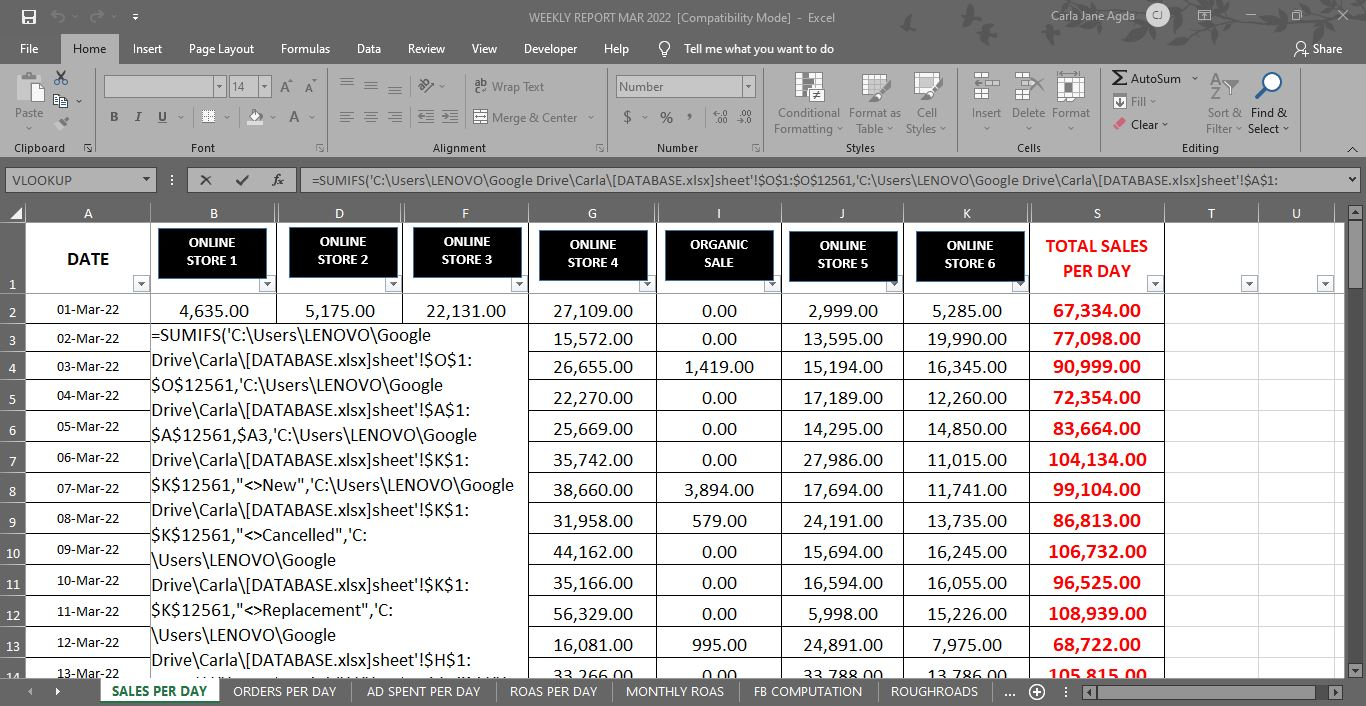This screenshot has width=1366, height=706.
Task: Cancel the formula entry with X icon
Action: pos(206,180)
